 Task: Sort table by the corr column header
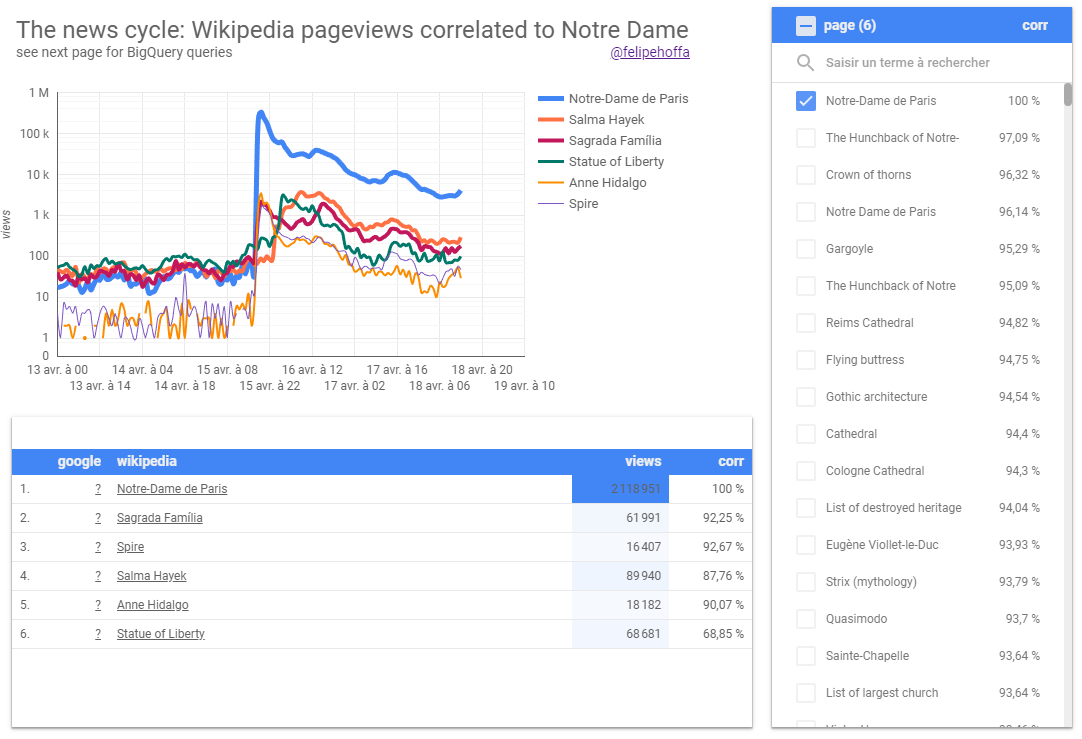click(731, 462)
